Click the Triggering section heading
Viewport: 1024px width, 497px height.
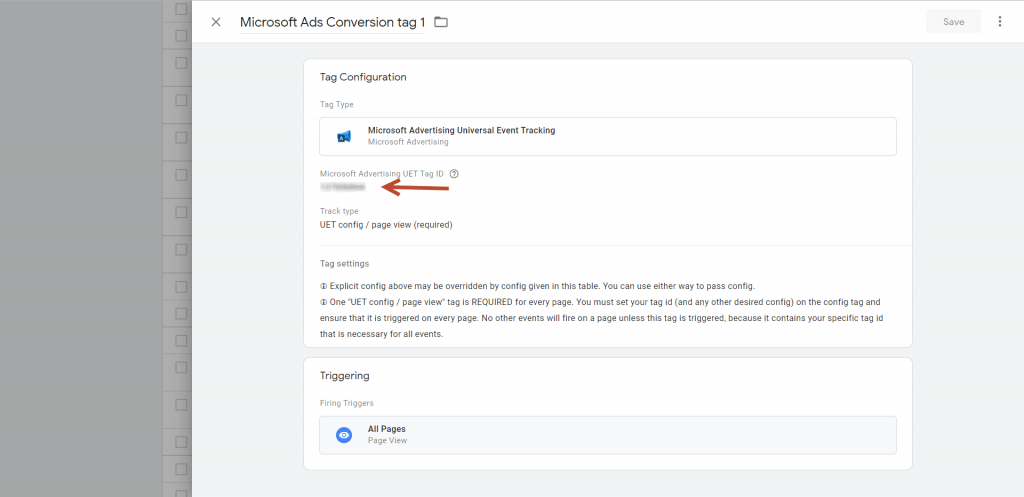(x=344, y=376)
